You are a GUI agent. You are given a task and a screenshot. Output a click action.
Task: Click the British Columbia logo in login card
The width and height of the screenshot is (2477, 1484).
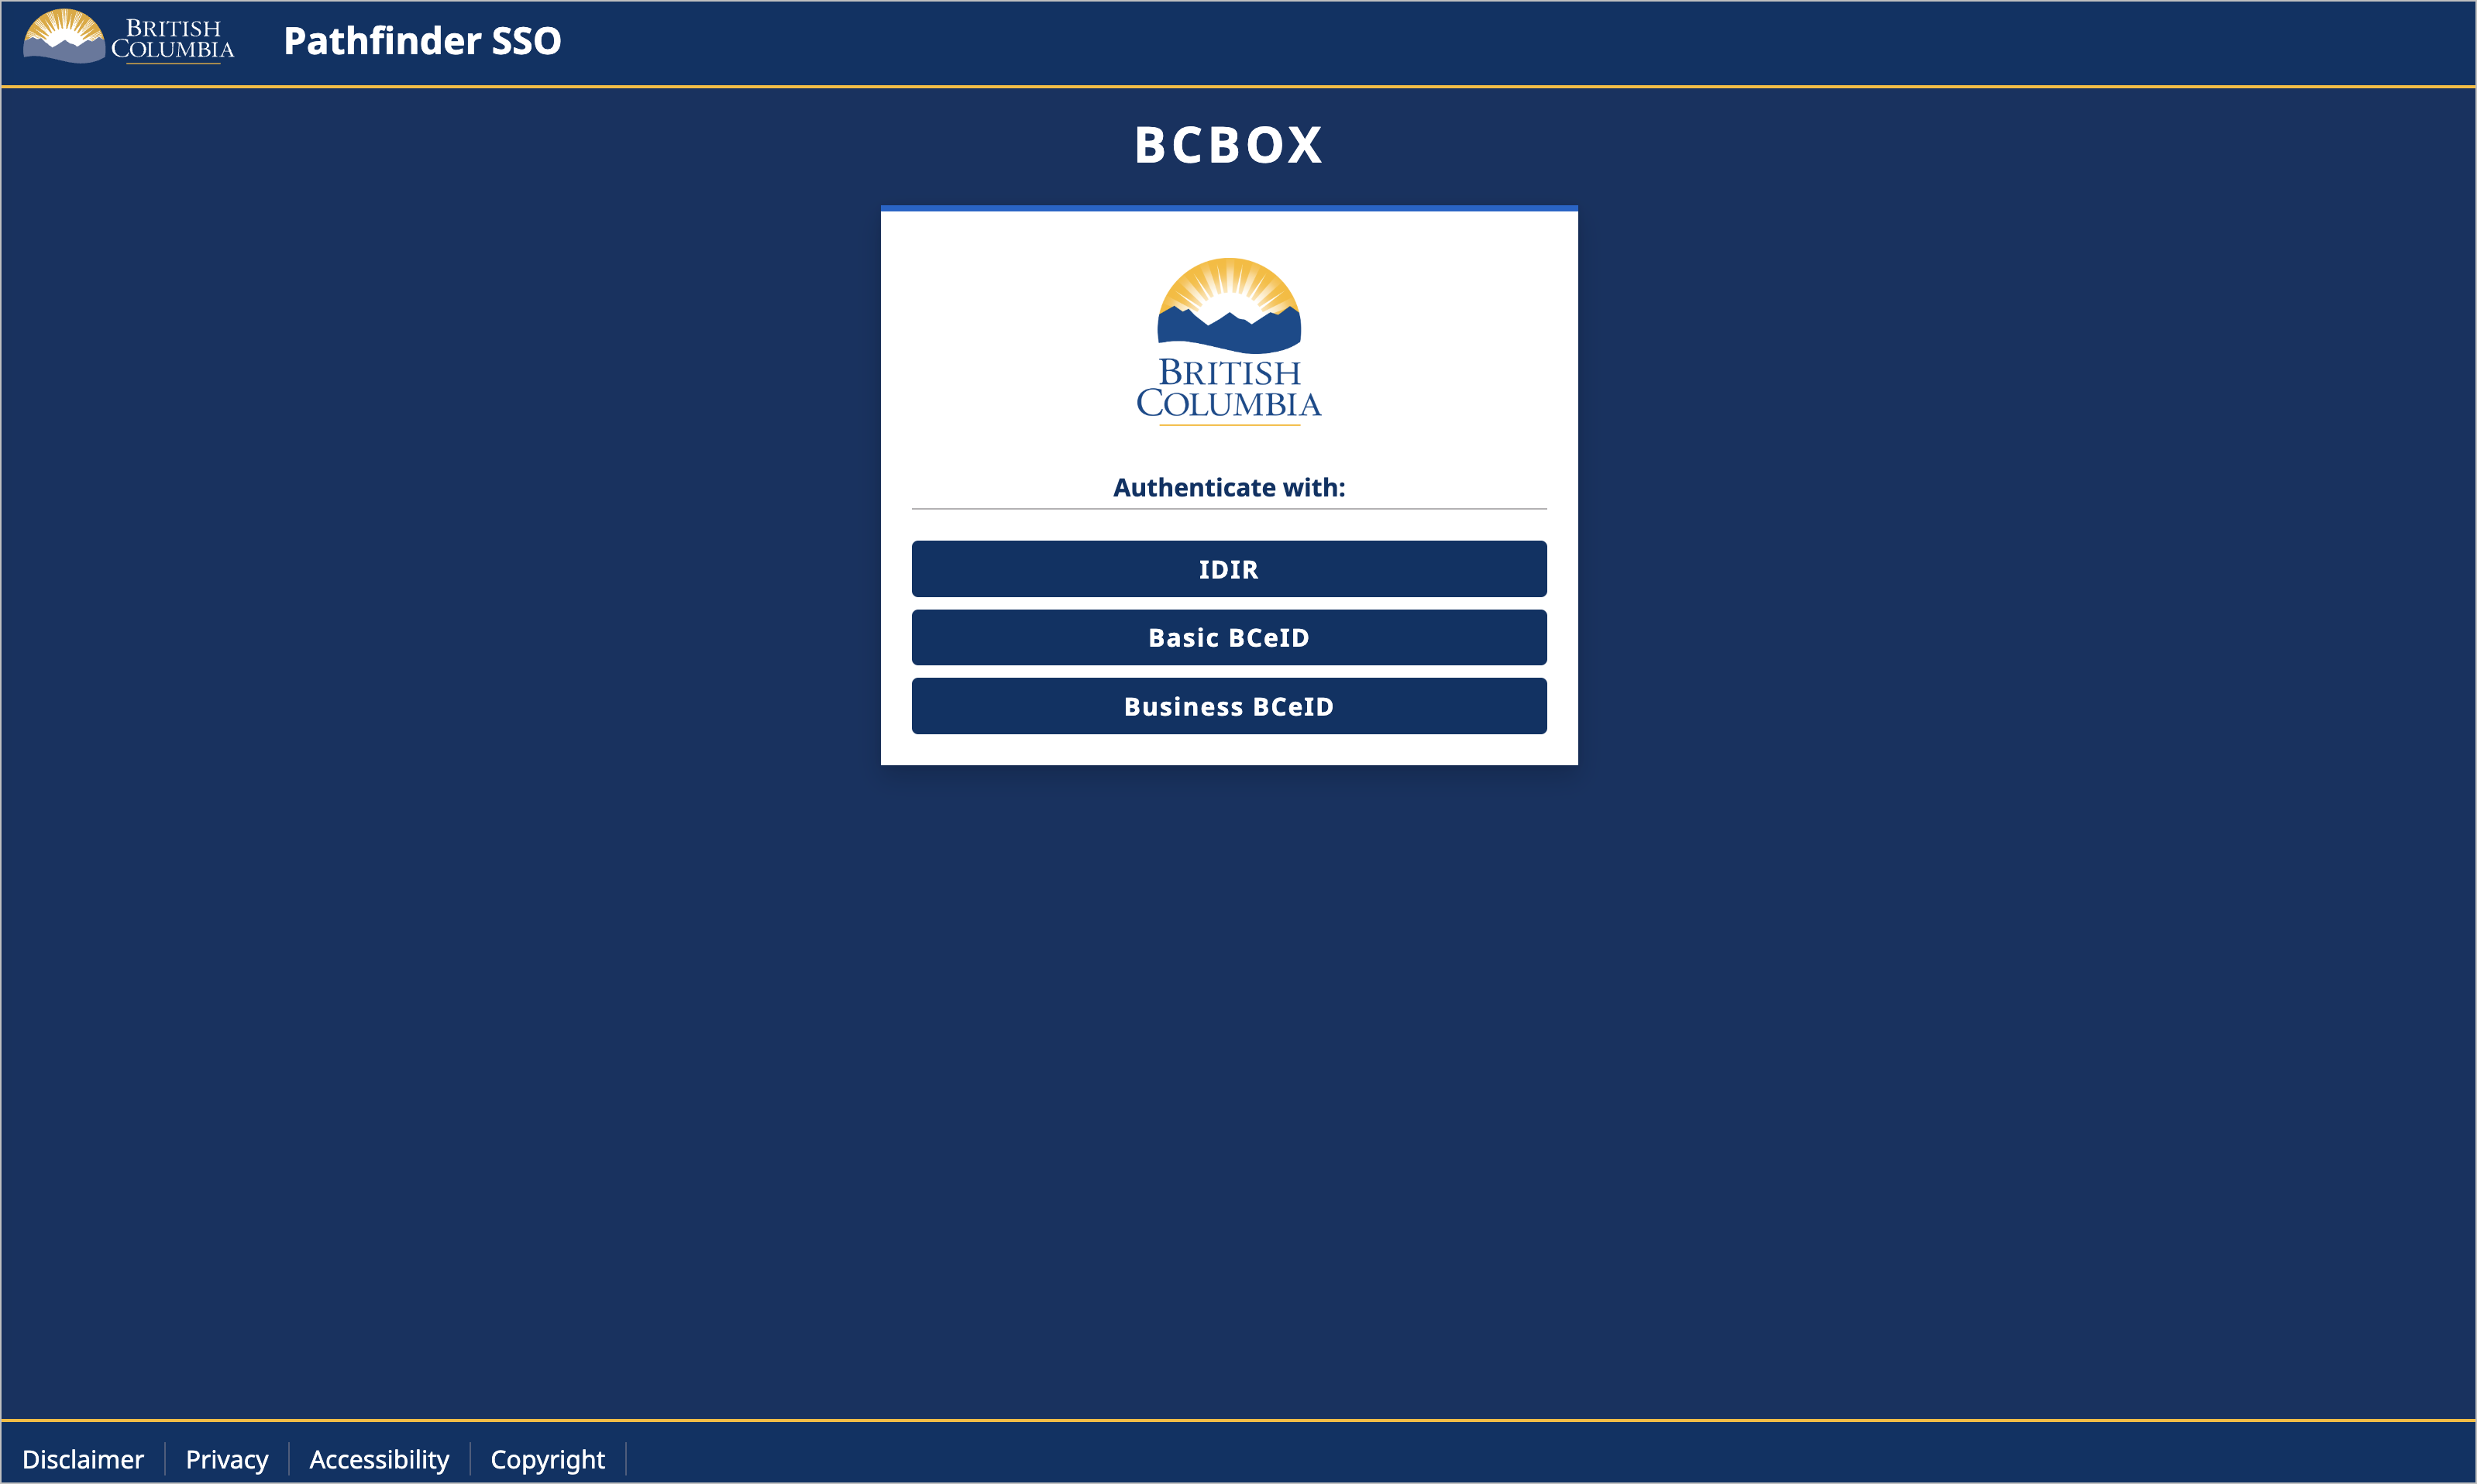click(1229, 342)
